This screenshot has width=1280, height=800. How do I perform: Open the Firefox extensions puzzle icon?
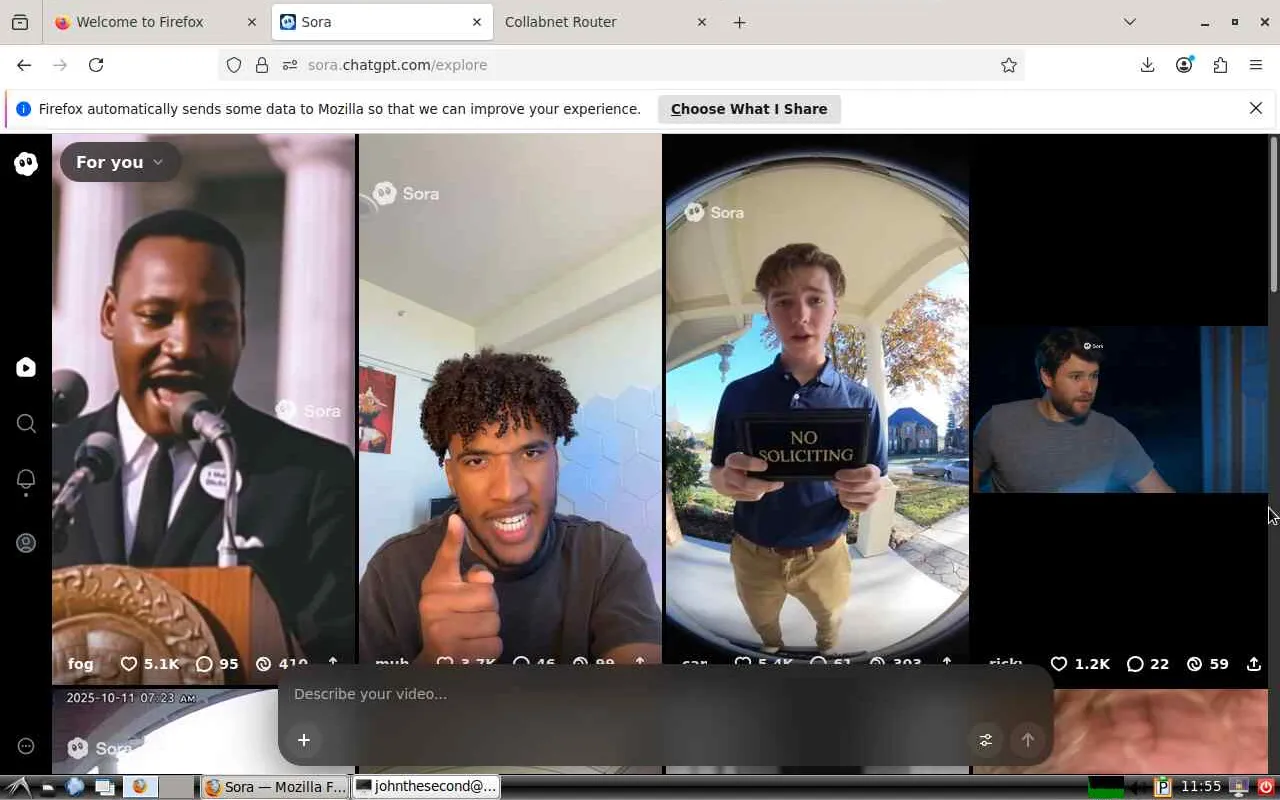[1220, 65]
